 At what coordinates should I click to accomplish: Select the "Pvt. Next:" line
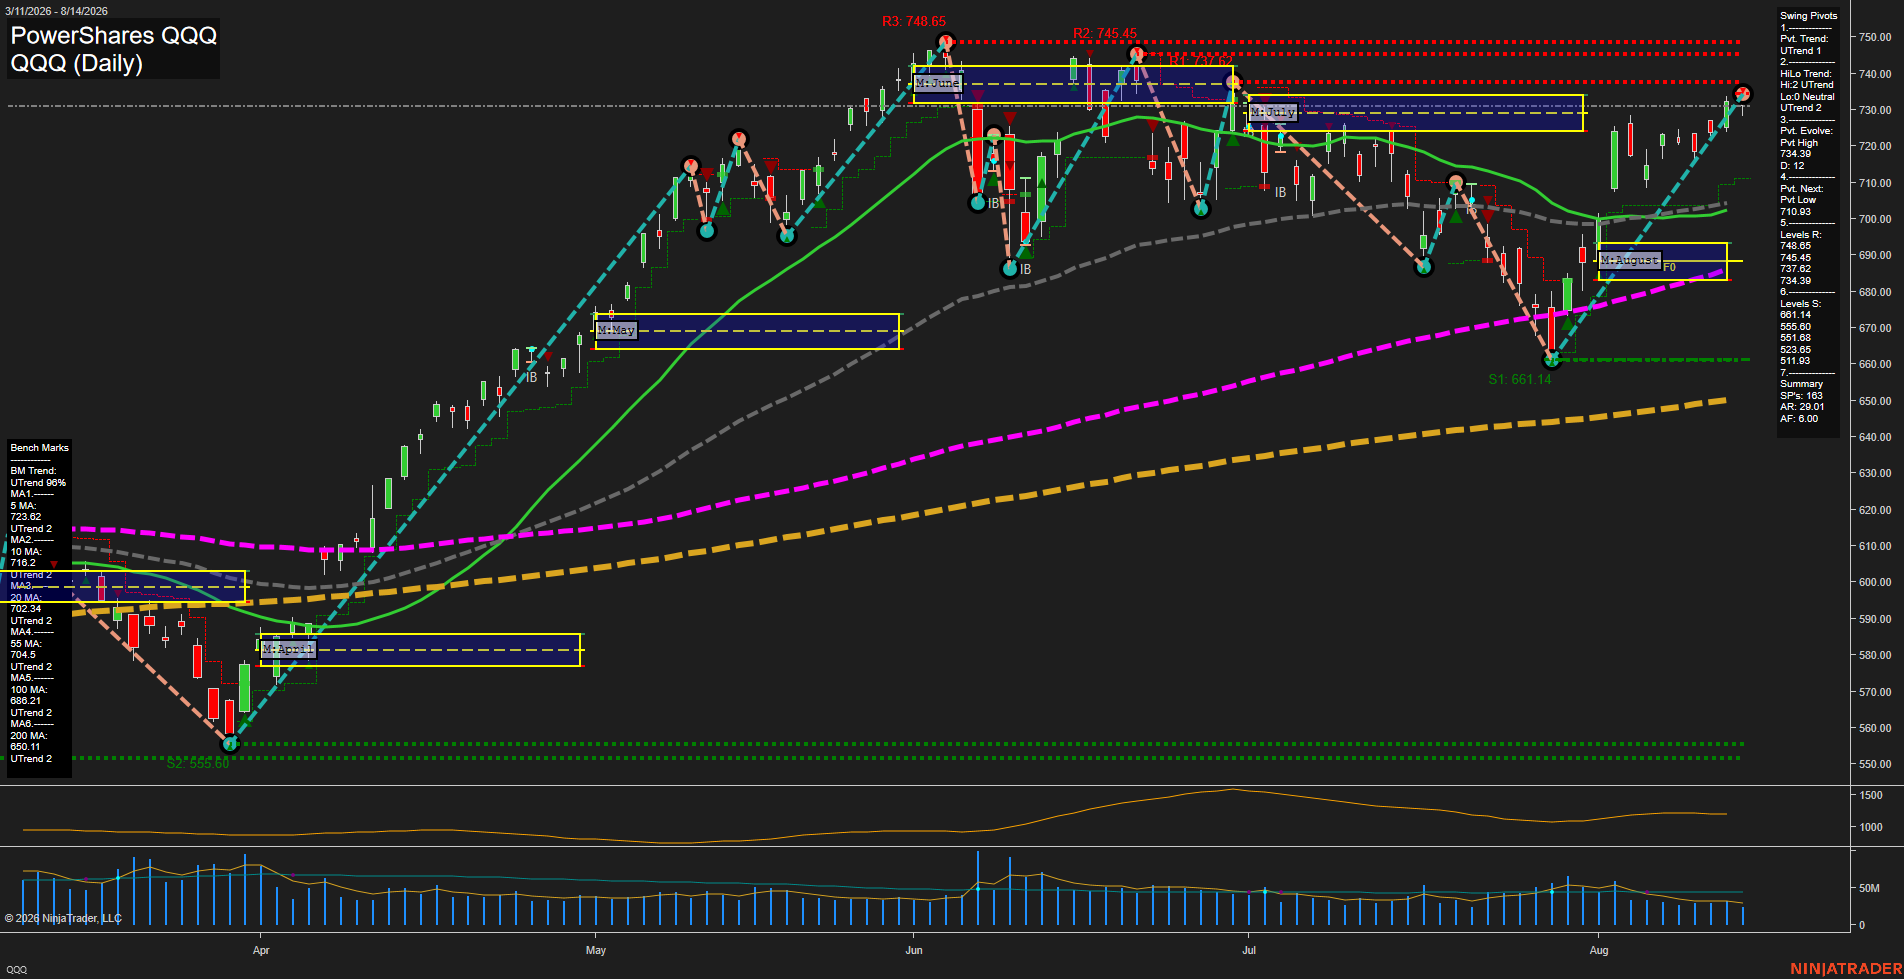[1801, 189]
